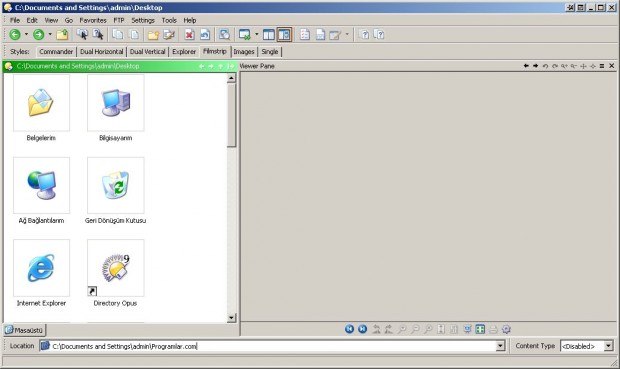Click the checklist view mode icon

coord(304,35)
